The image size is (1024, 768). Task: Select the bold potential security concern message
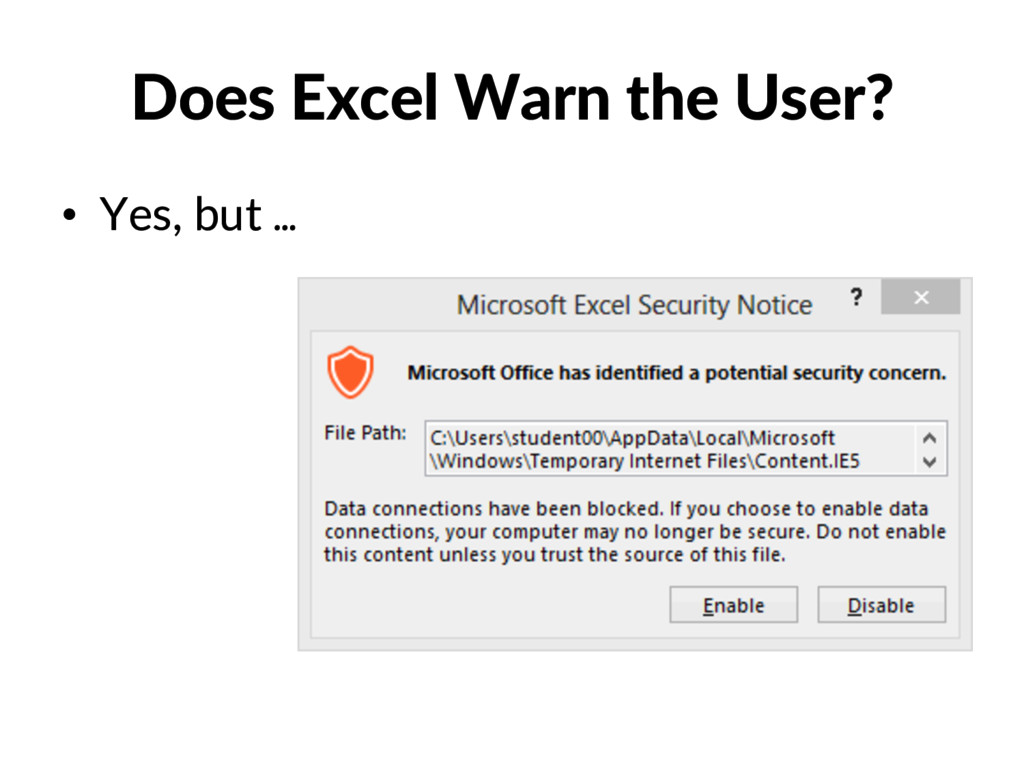click(x=677, y=373)
